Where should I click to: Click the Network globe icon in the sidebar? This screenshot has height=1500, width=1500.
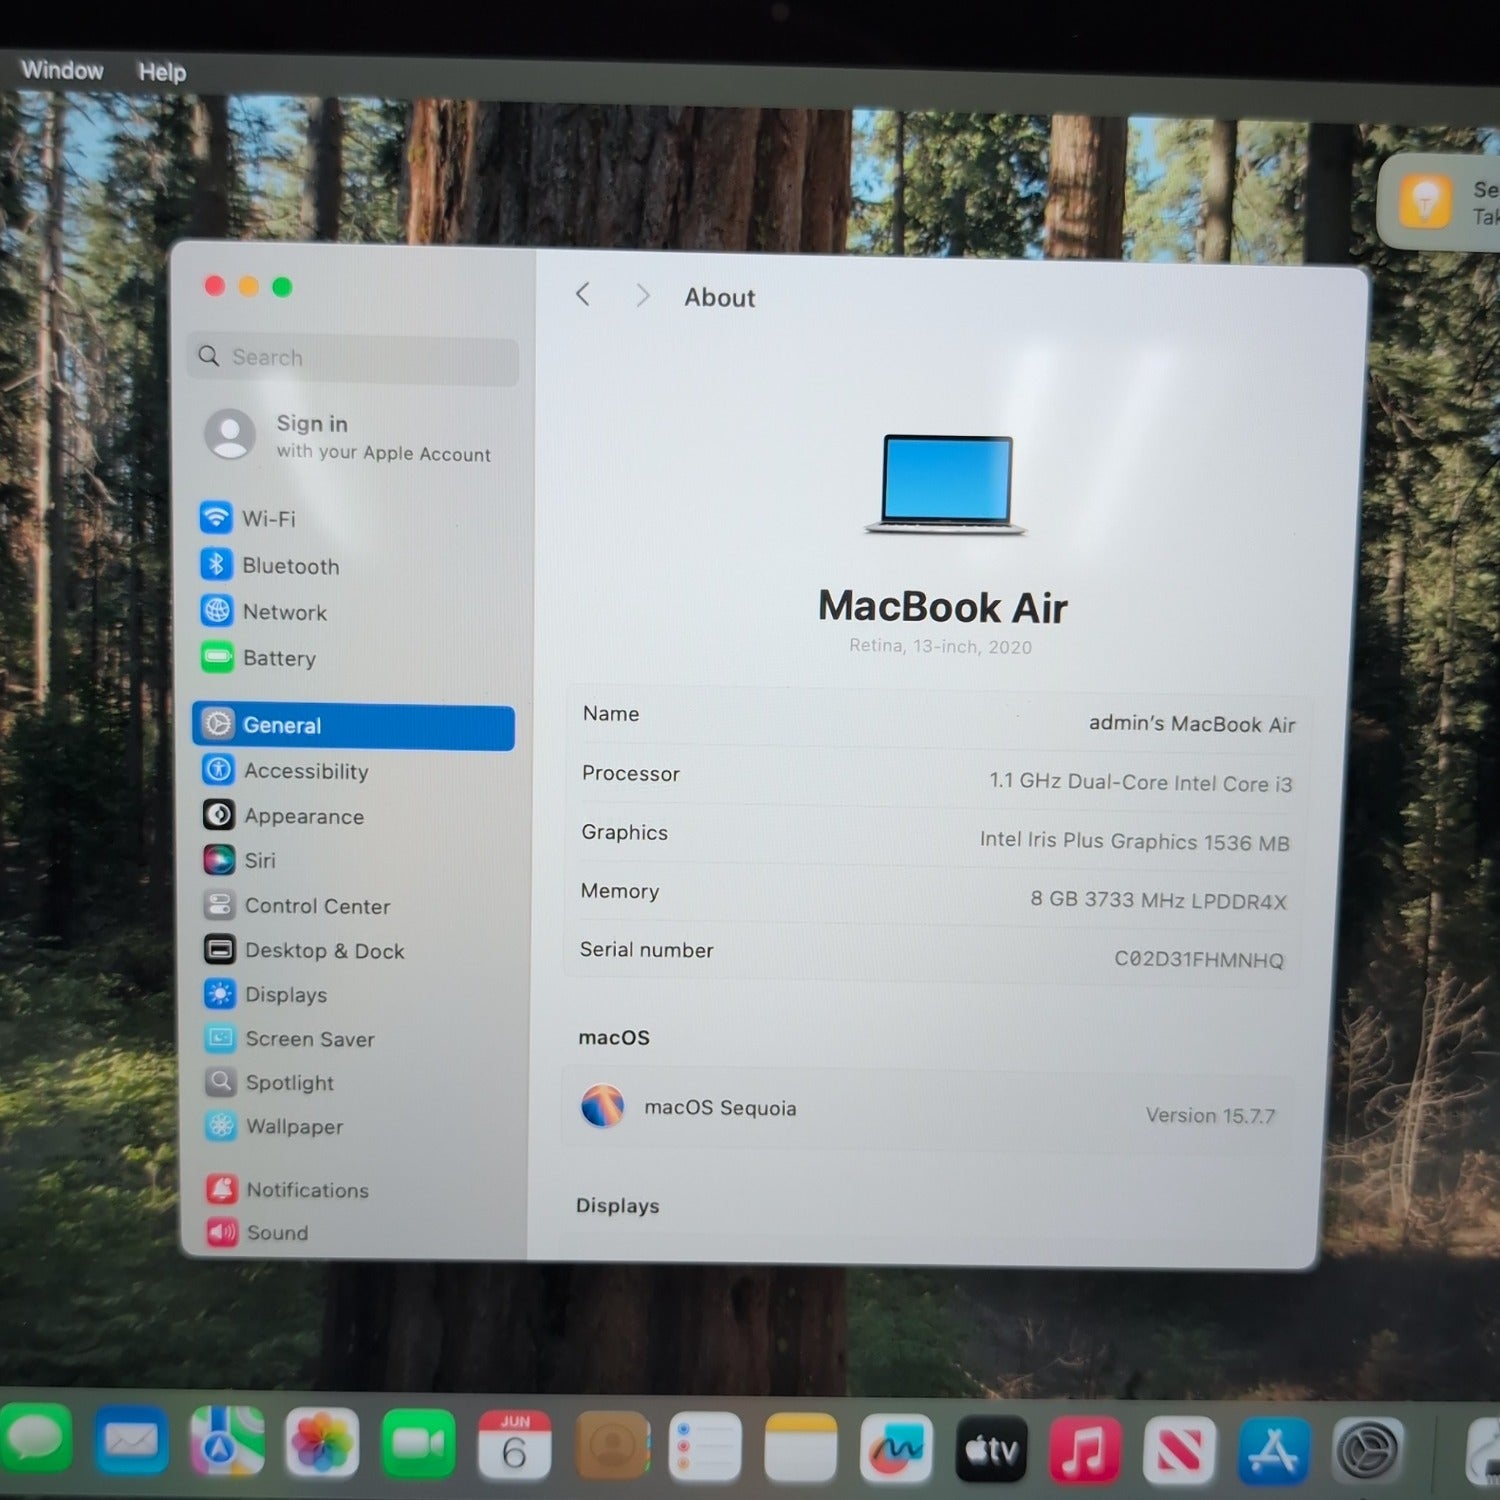point(217,611)
